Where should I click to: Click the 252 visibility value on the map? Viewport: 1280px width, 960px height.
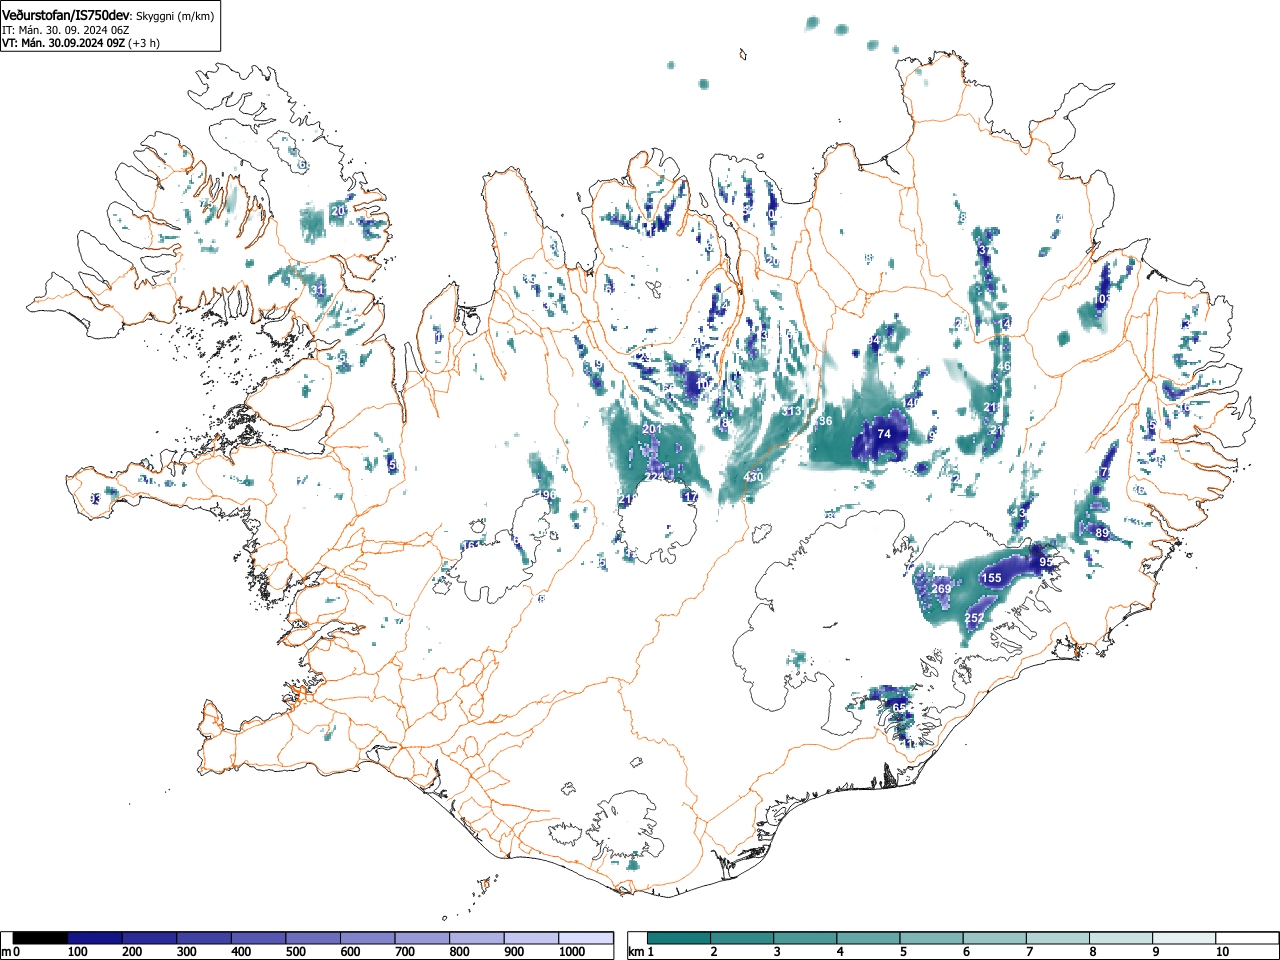pyautogui.click(x=974, y=619)
